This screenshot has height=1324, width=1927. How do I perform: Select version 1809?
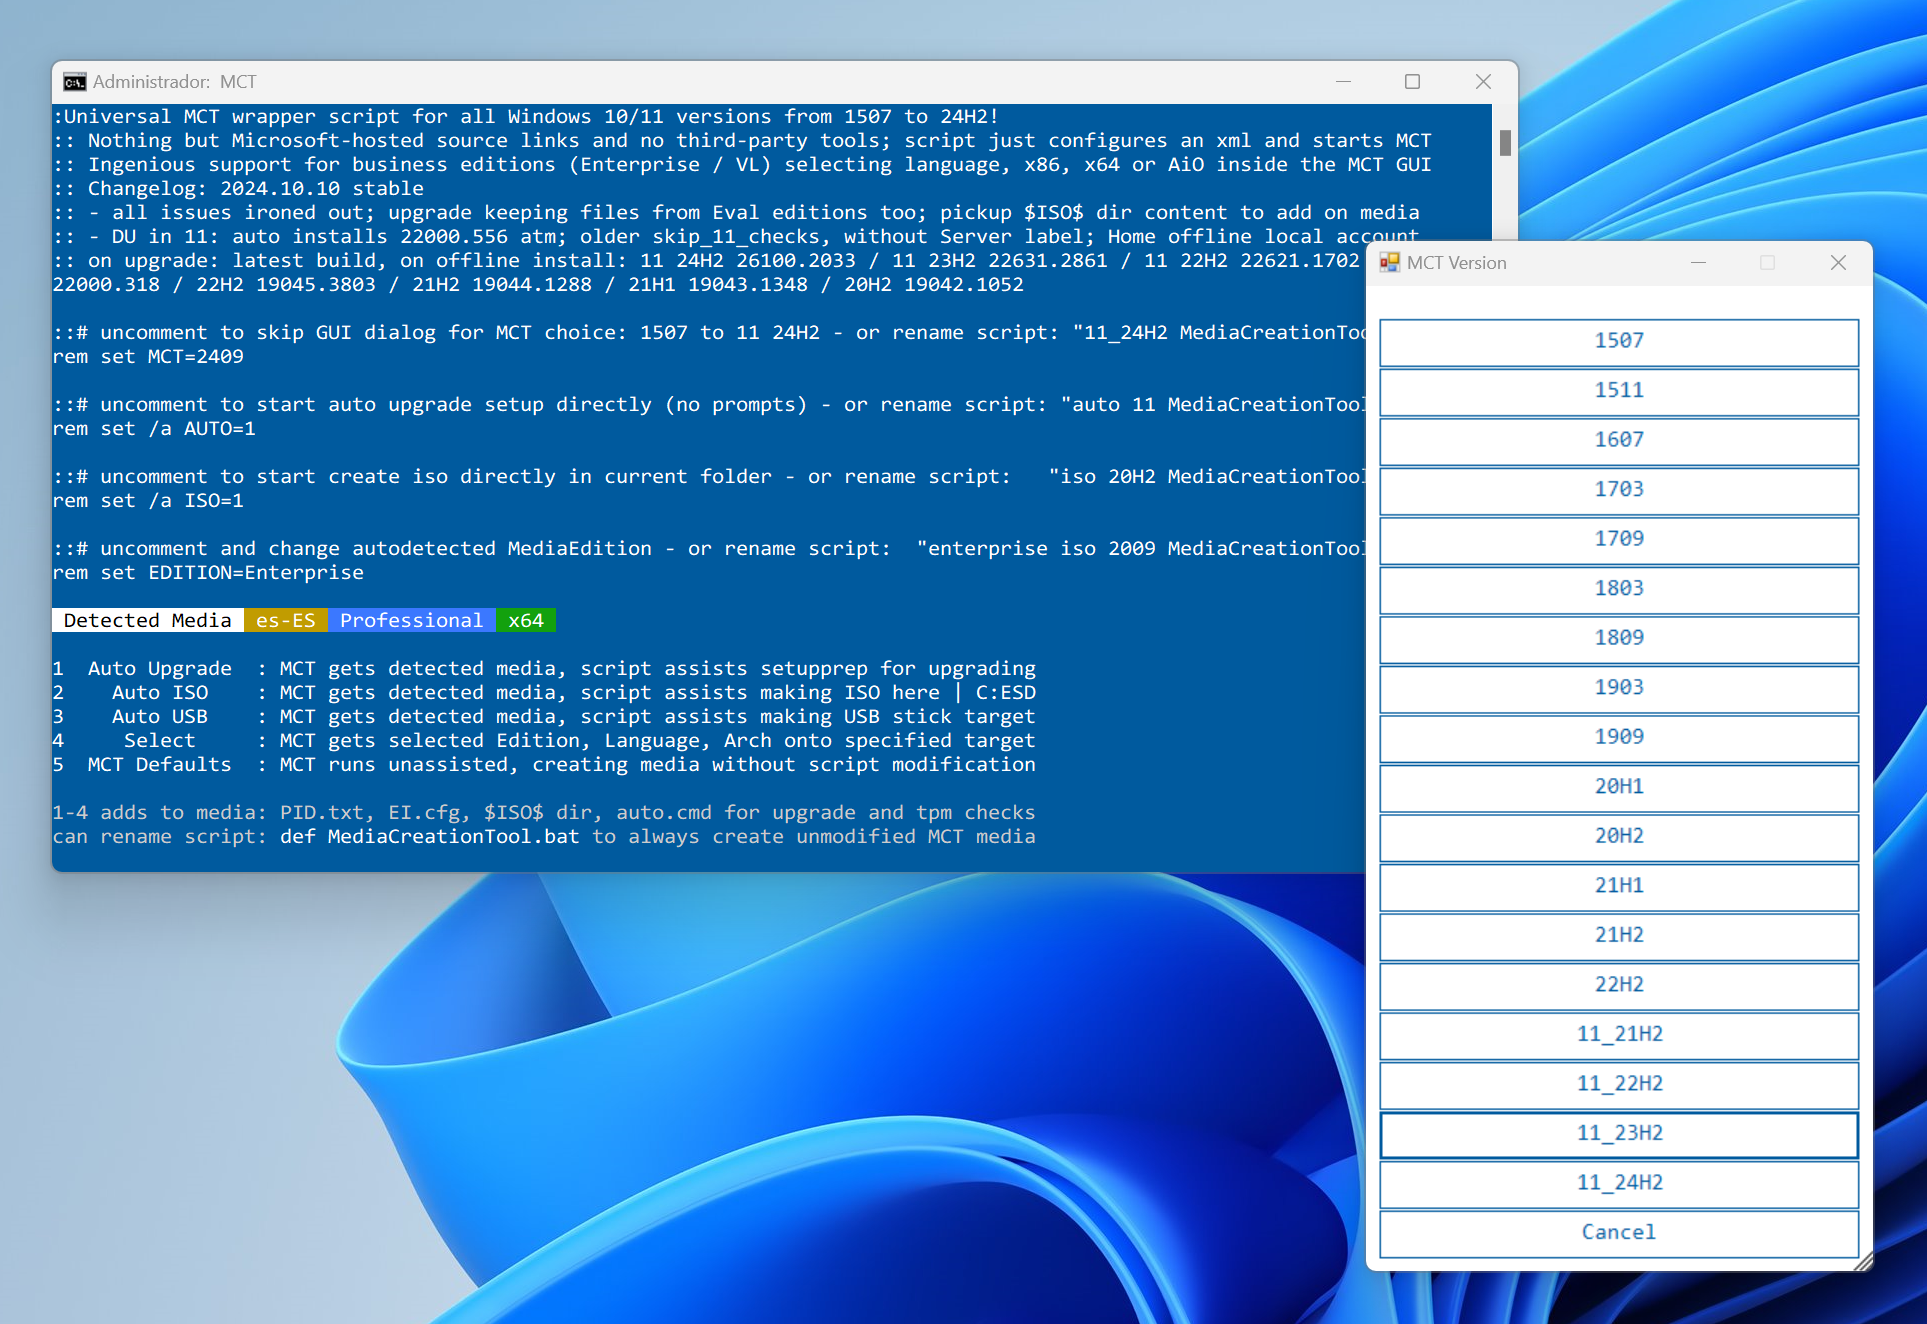click(x=1618, y=638)
